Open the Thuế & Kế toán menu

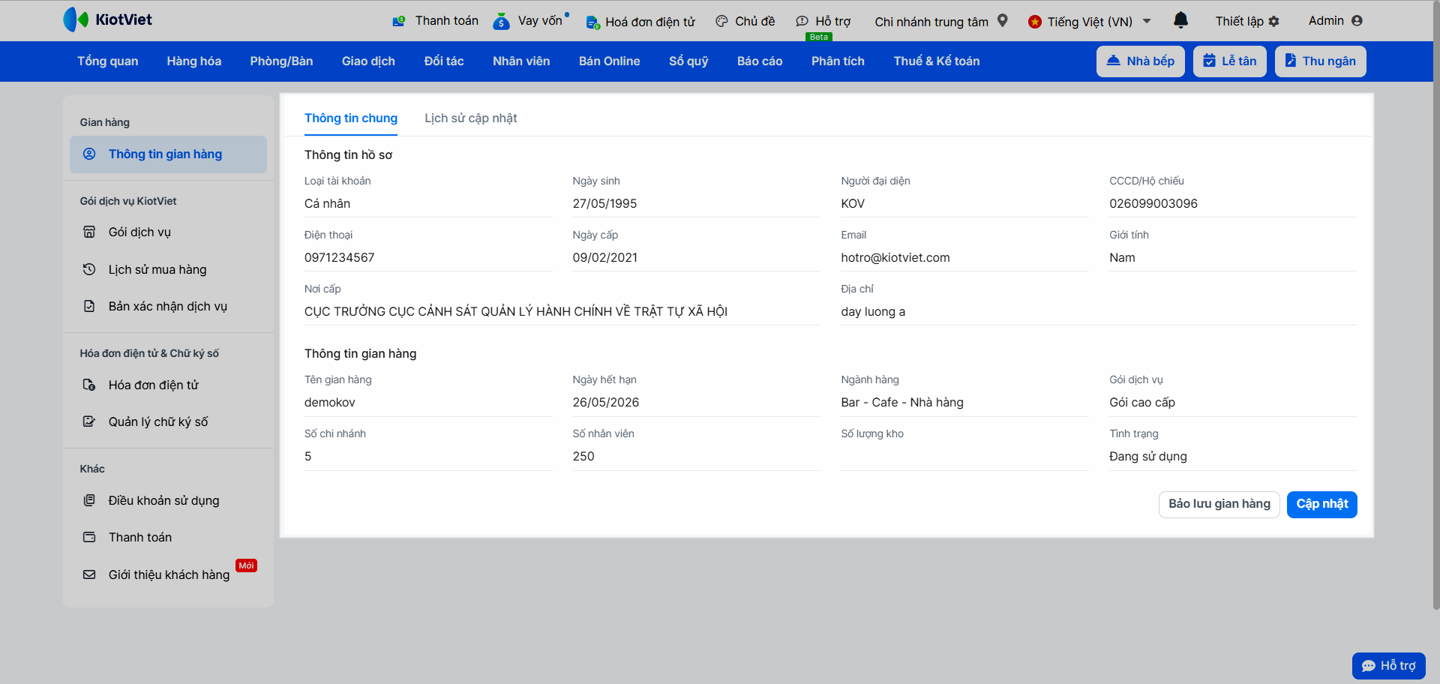(x=937, y=61)
